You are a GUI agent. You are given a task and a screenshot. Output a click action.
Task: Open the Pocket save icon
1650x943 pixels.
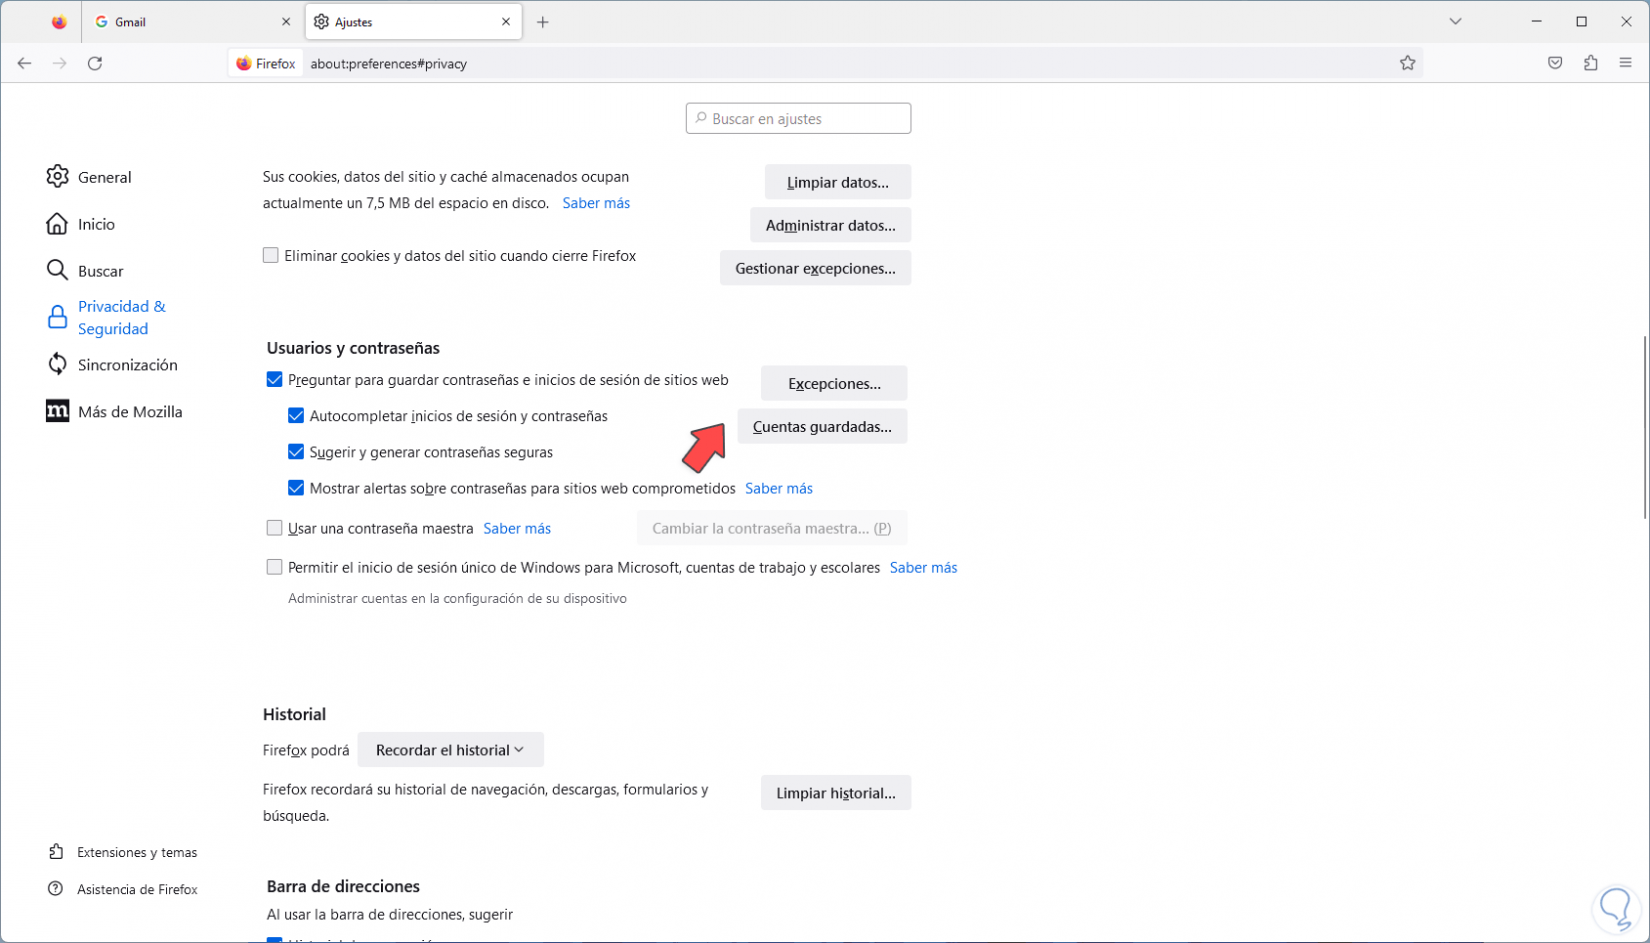click(1555, 63)
